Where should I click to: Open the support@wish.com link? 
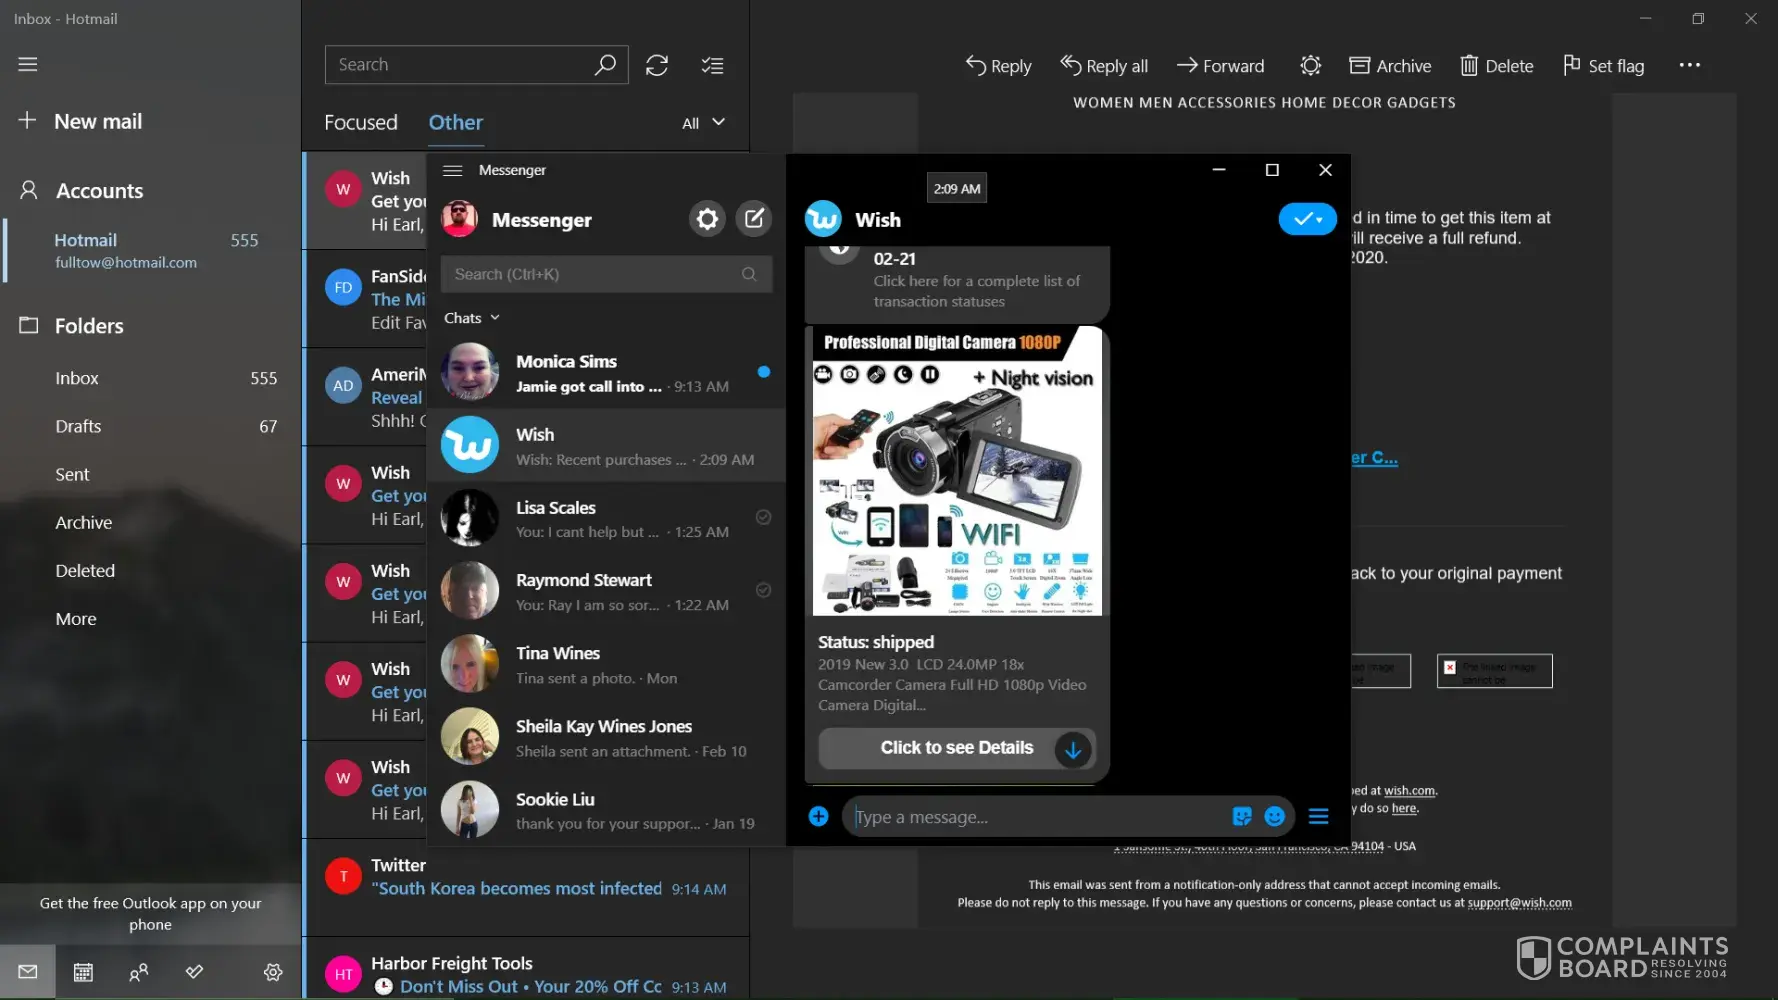pos(1519,903)
